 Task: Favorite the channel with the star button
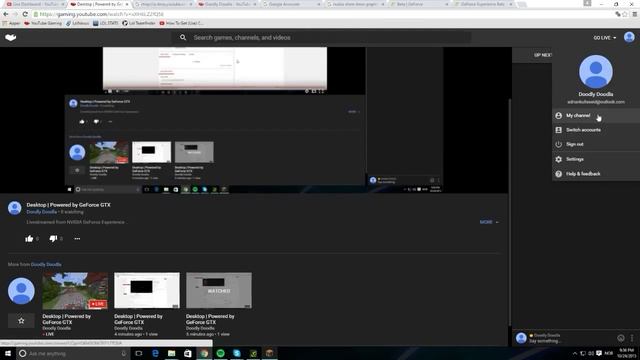pyautogui.click(x=21, y=321)
